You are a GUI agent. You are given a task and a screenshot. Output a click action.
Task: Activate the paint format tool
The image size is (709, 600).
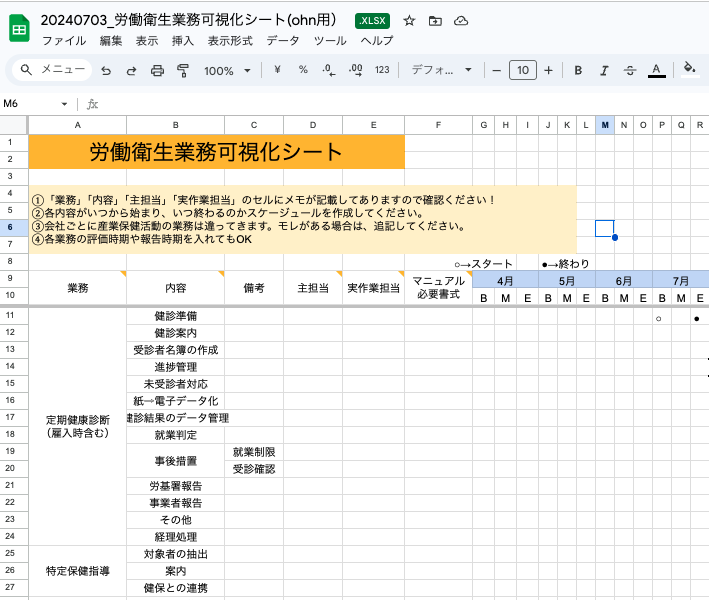click(183, 71)
